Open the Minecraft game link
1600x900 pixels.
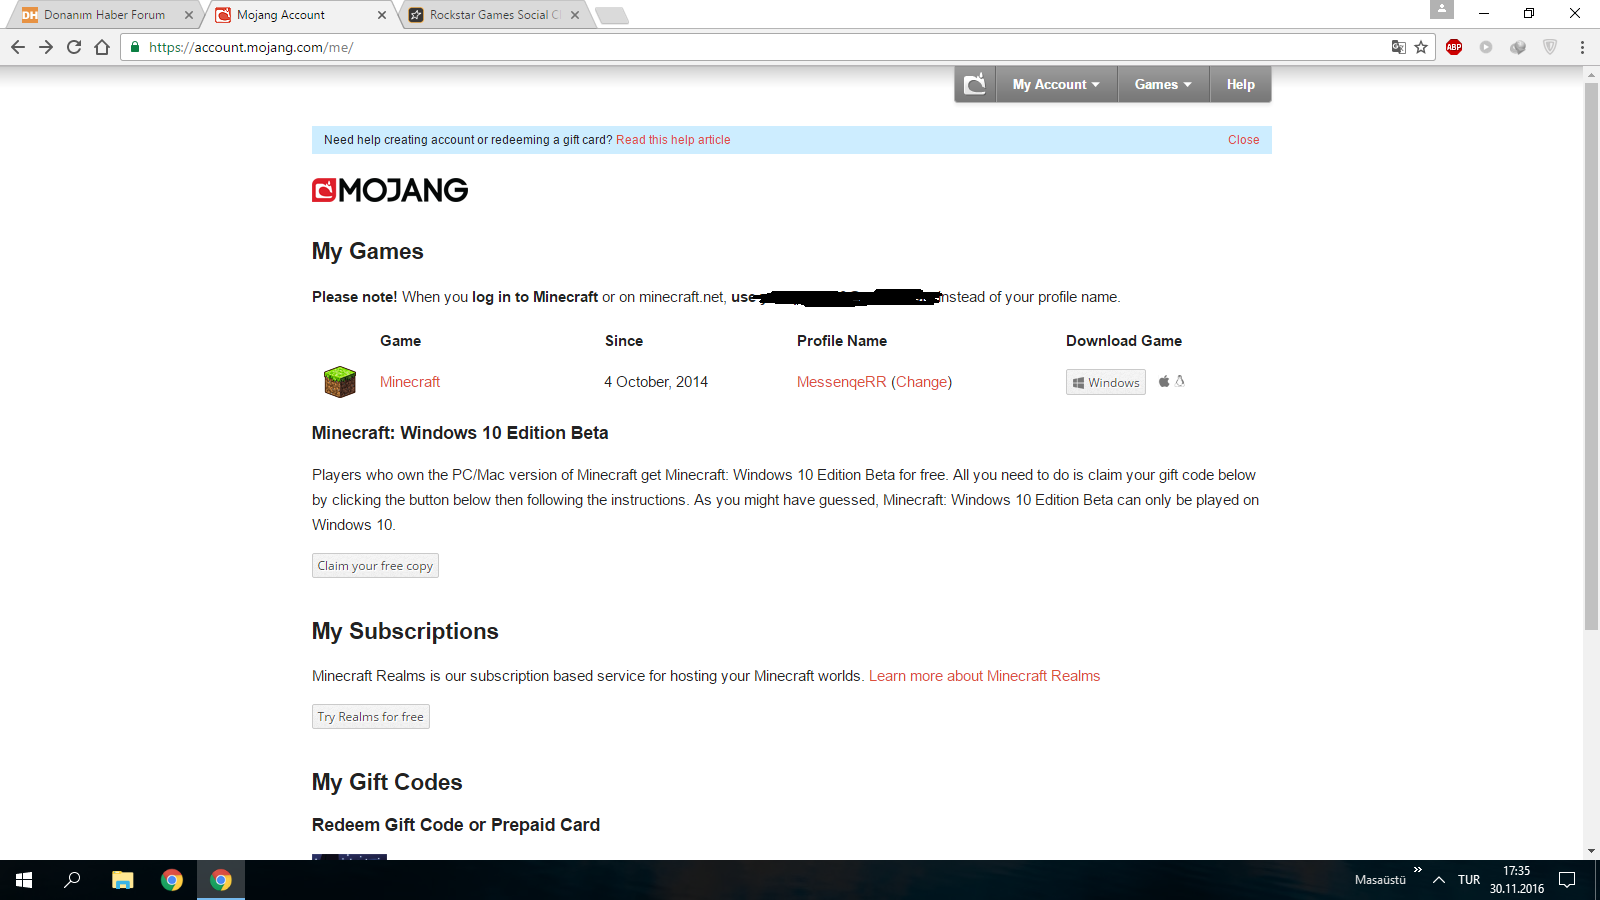410,382
